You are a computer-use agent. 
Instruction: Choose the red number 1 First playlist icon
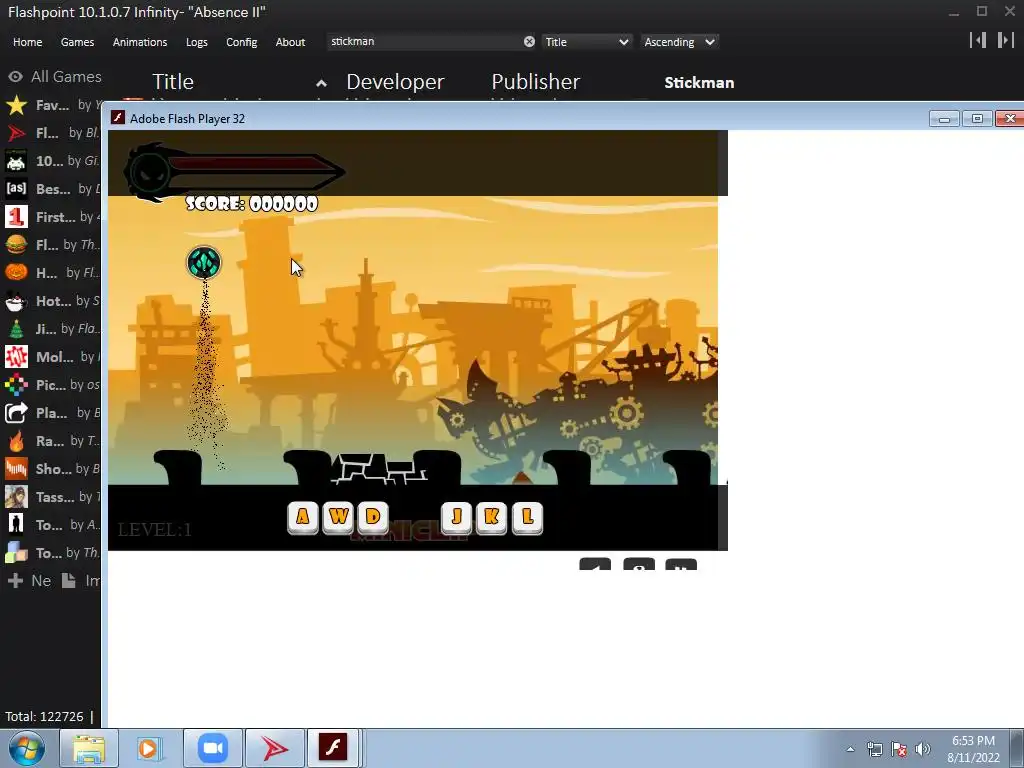pos(16,217)
